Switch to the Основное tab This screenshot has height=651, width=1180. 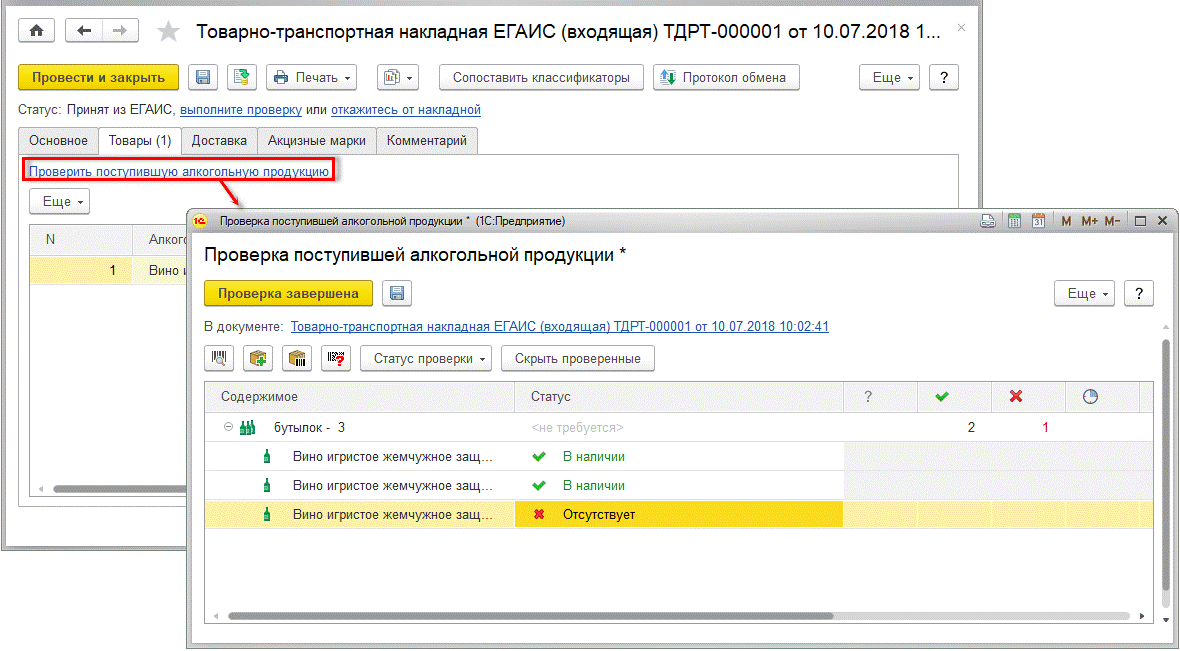(59, 141)
